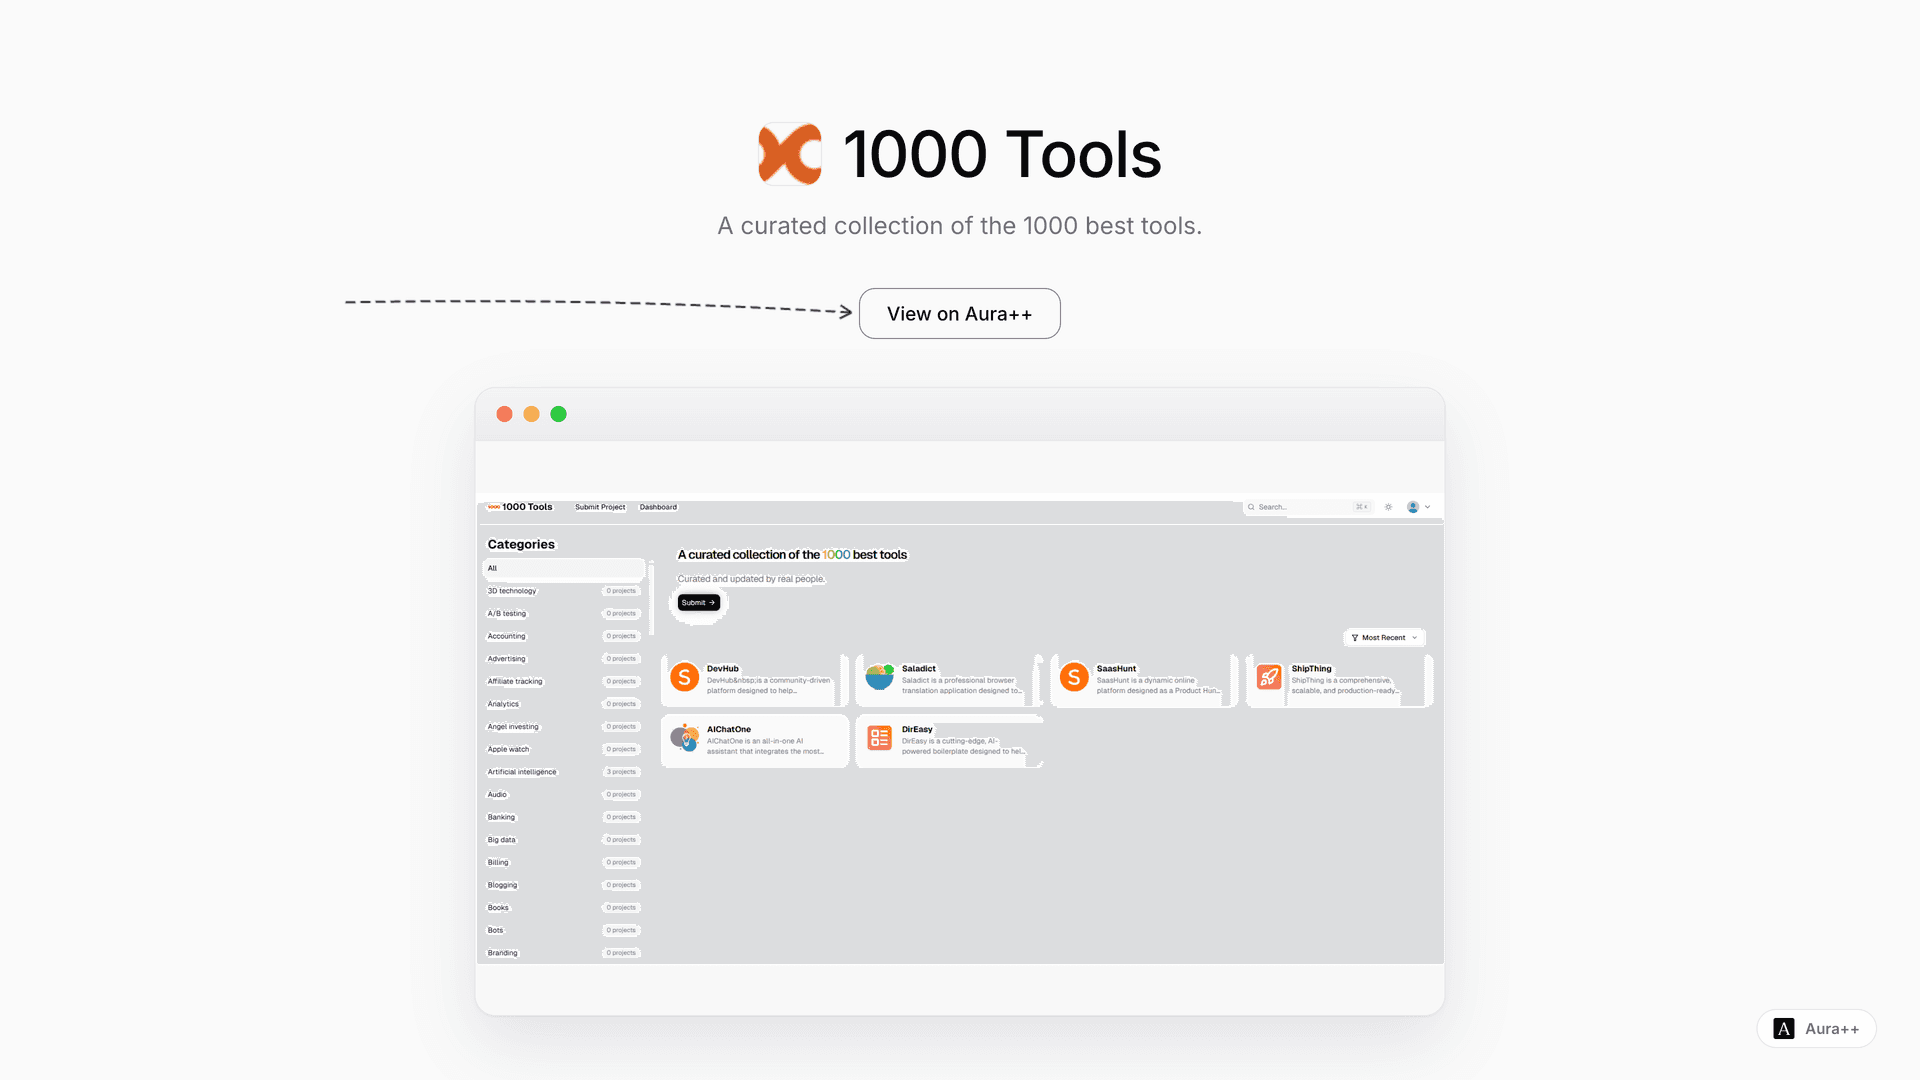The width and height of the screenshot is (1920, 1080).
Task: Click the green window dot
Action: 558,414
